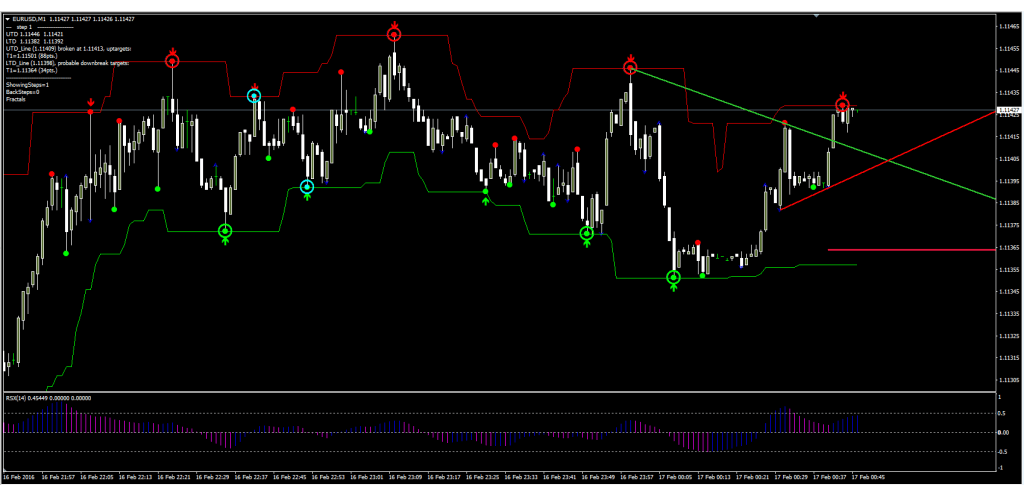This screenshot has height=487, width=1024.
Task: Select the lower cyan circled fractal marker
Action: pyautogui.click(x=307, y=187)
